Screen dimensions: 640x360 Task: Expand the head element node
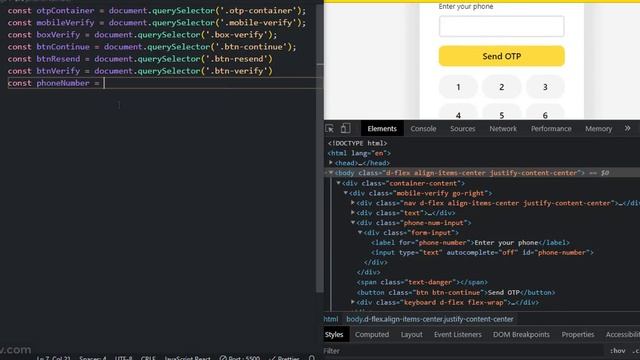pos(331,163)
